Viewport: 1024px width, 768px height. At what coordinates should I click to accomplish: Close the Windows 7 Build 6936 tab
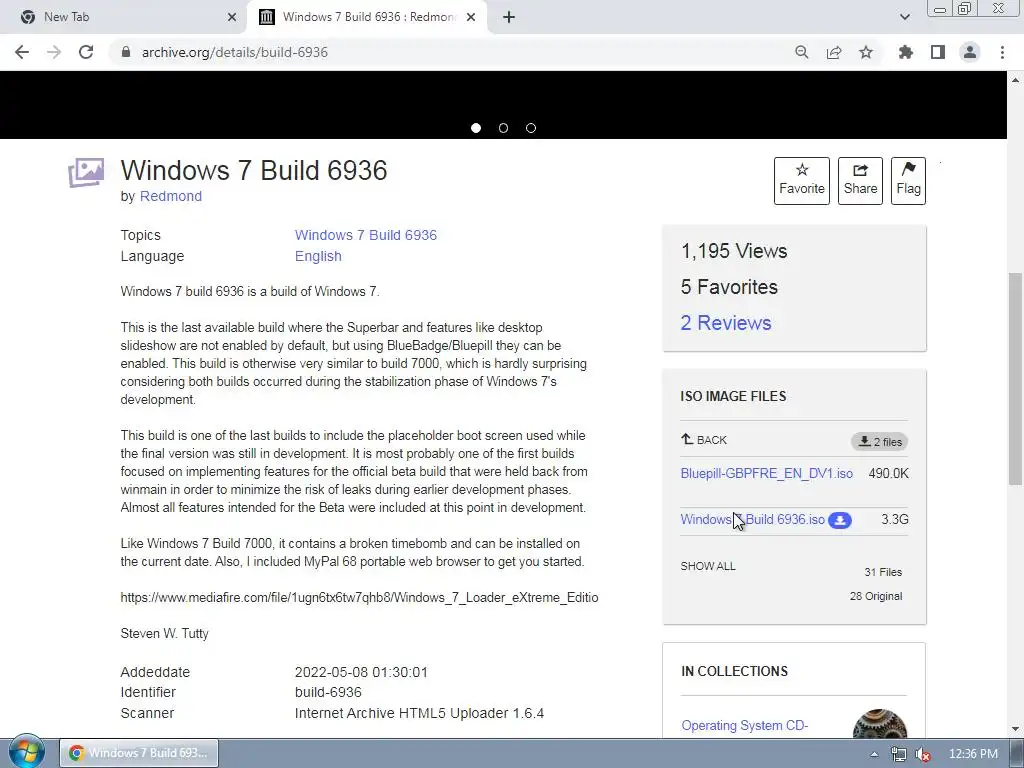coord(471,17)
